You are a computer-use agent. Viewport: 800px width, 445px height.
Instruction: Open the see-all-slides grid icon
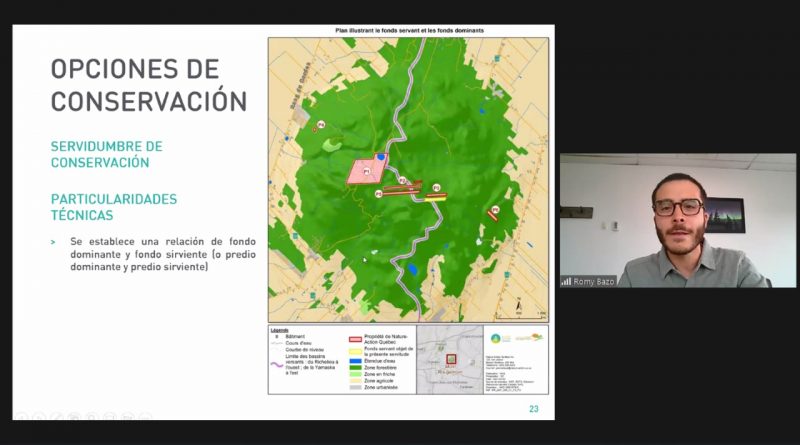pyautogui.click(x=73, y=416)
